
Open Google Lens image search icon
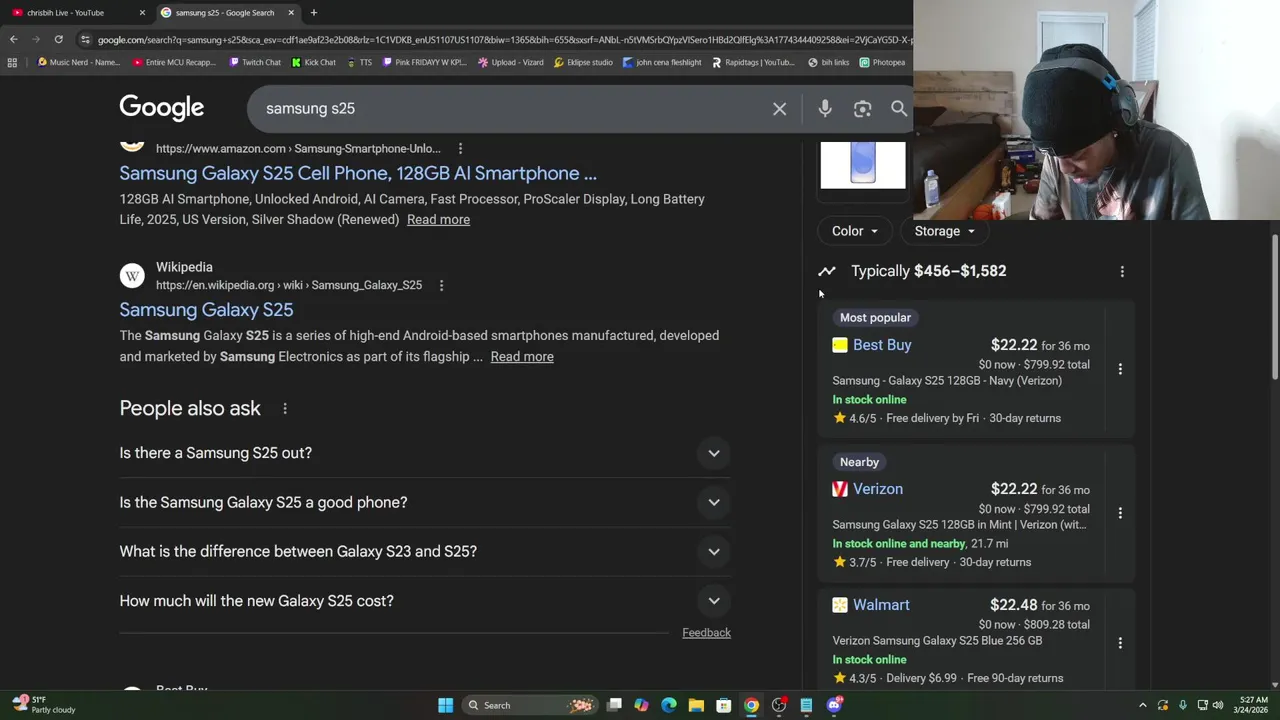coord(862,108)
